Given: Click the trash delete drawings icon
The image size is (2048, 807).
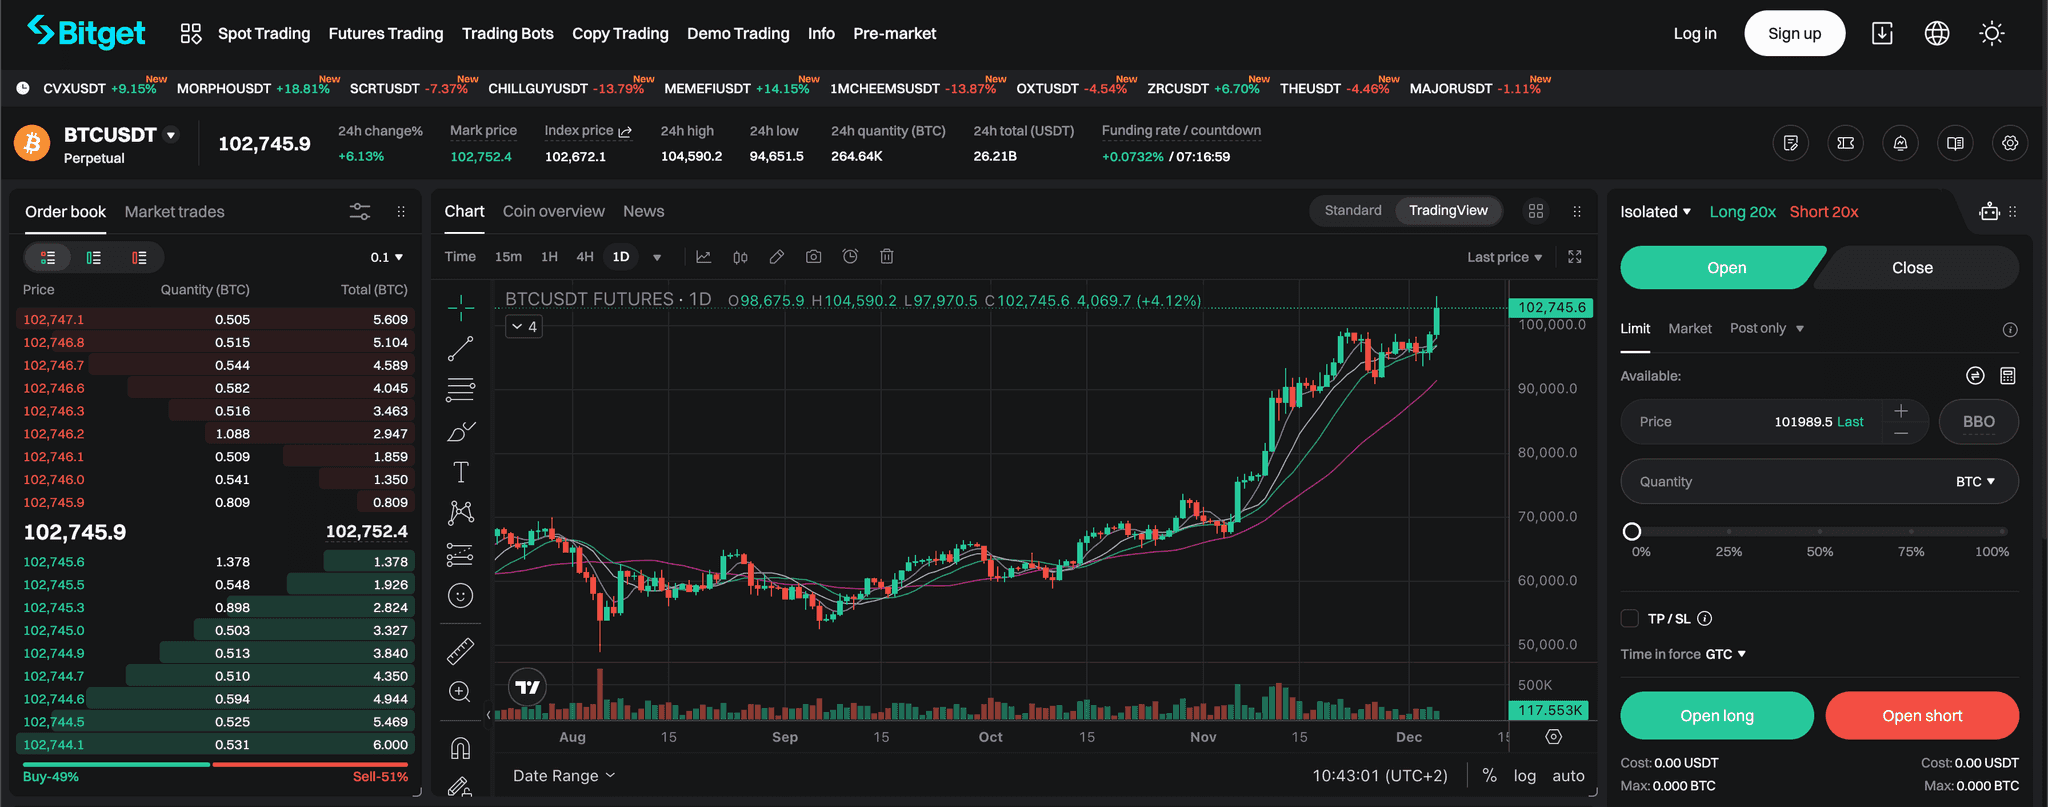Looking at the screenshot, I should 887,257.
